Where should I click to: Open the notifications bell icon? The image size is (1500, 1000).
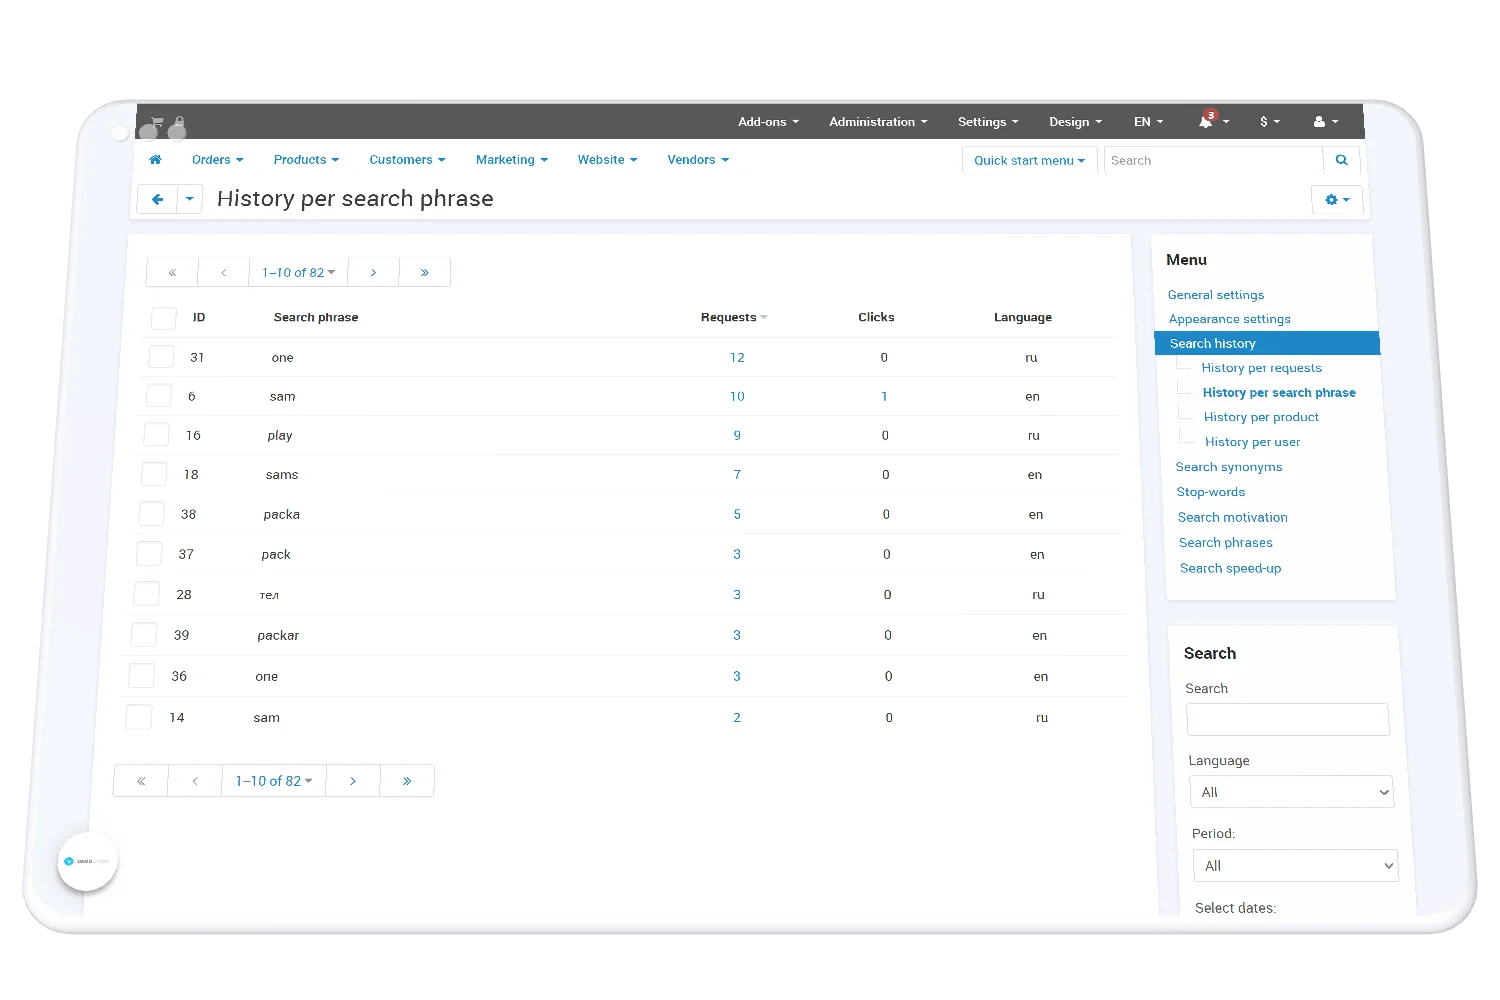pyautogui.click(x=1207, y=122)
